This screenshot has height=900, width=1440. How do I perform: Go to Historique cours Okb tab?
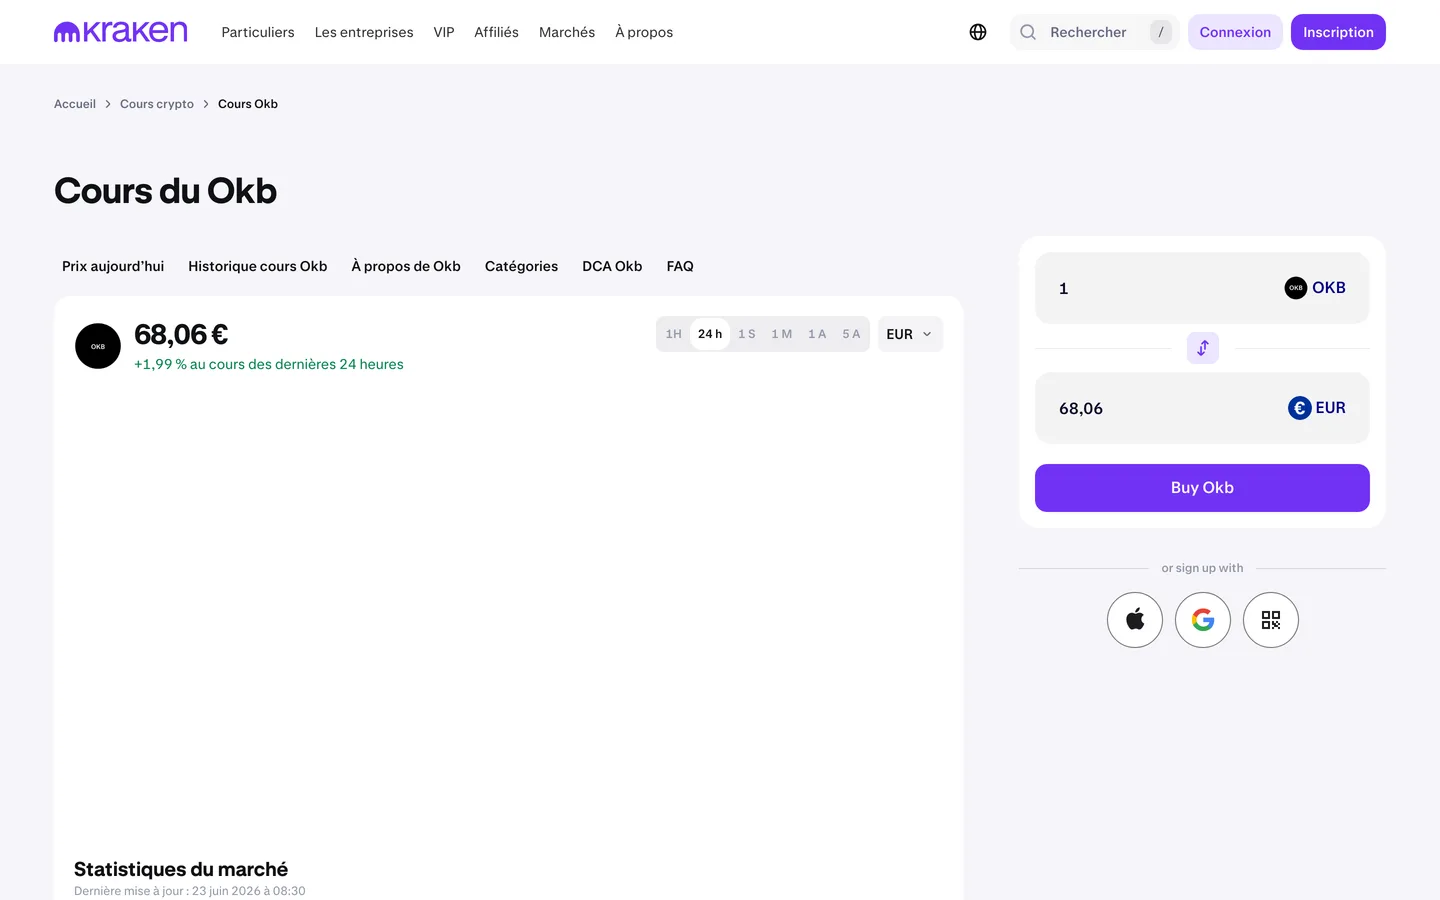tap(258, 266)
